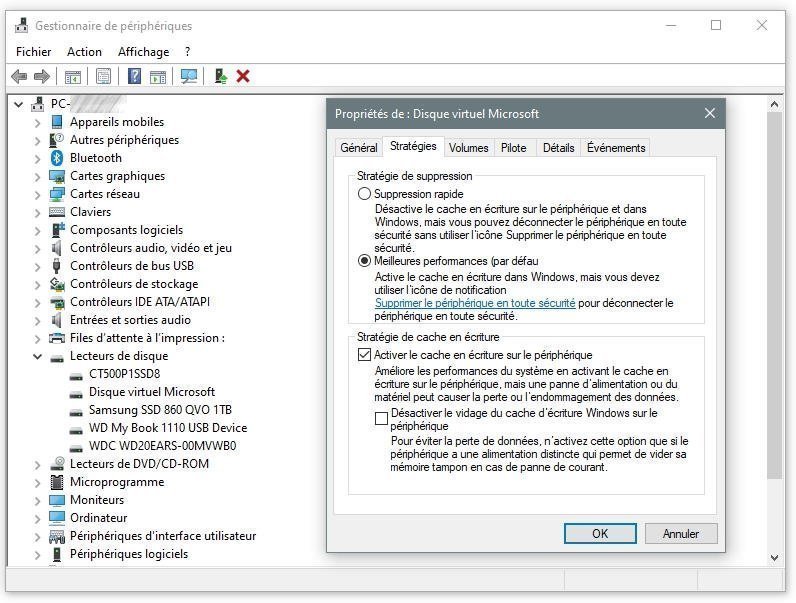Viewport: 796px width, 603px height.
Task: Collapse the Lecteurs de disque node
Action: tap(38, 356)
